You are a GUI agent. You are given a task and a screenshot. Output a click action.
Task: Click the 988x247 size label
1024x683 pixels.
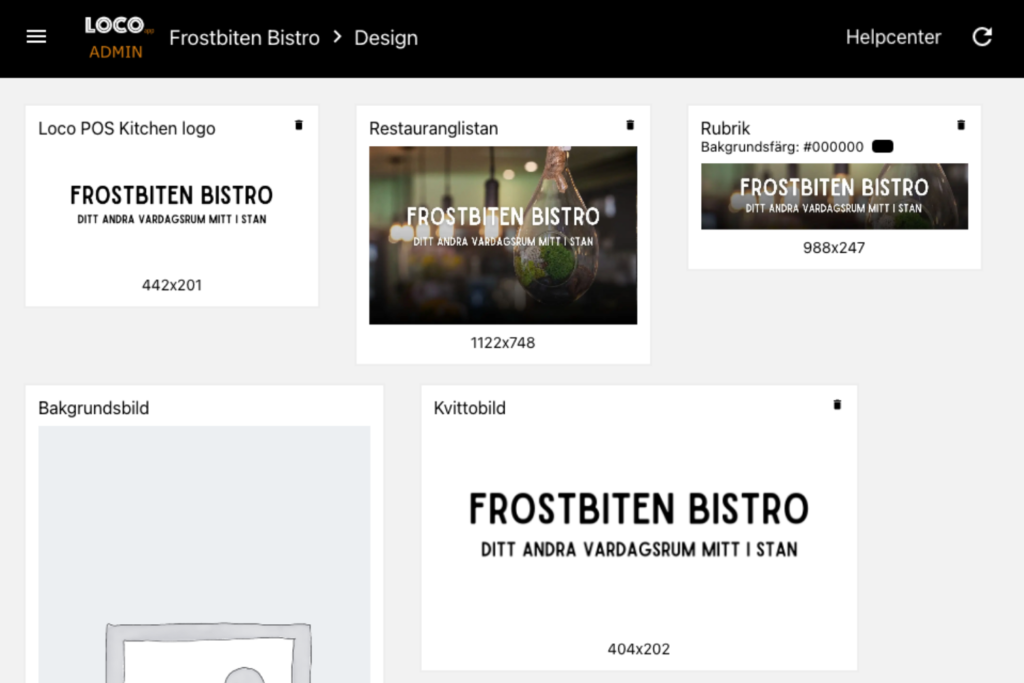(834, 248)
